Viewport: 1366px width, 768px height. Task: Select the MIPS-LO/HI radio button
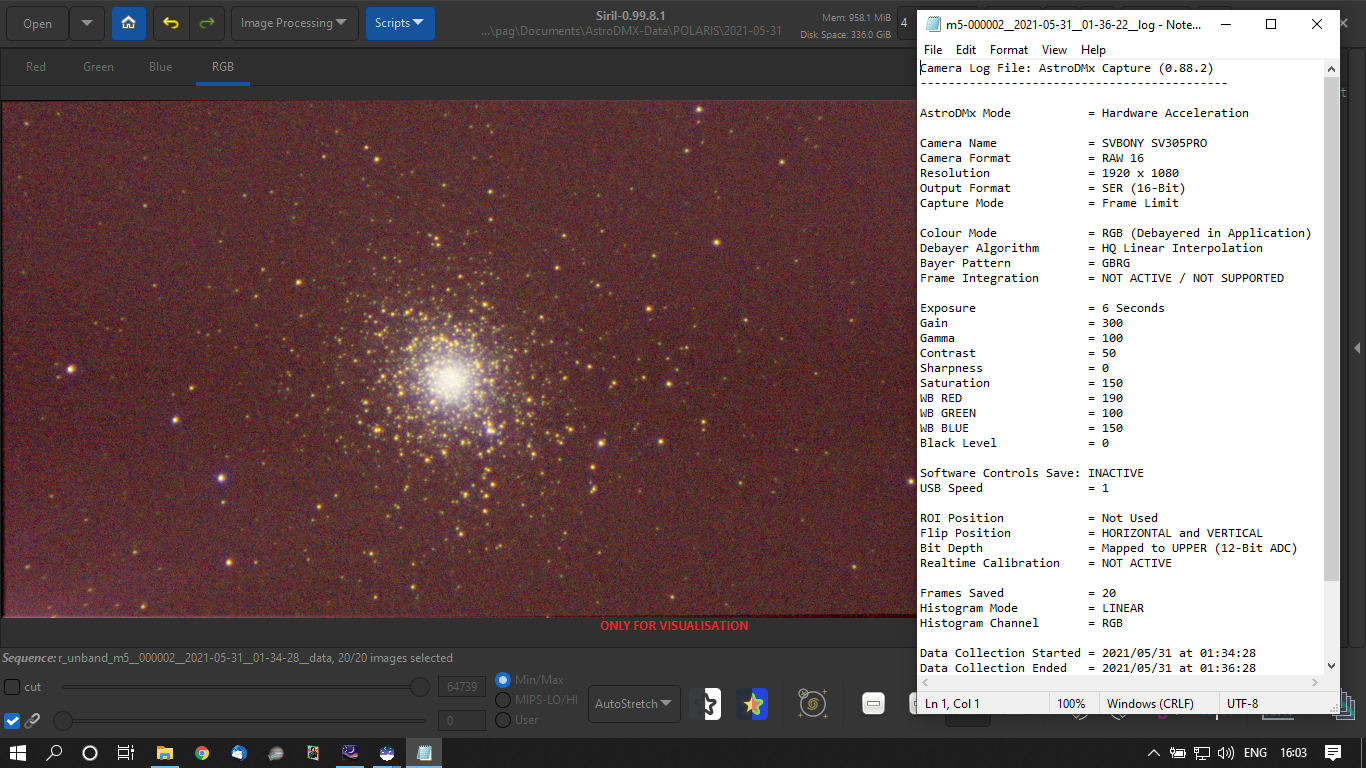pyautogui.click(x=503, y=700)
